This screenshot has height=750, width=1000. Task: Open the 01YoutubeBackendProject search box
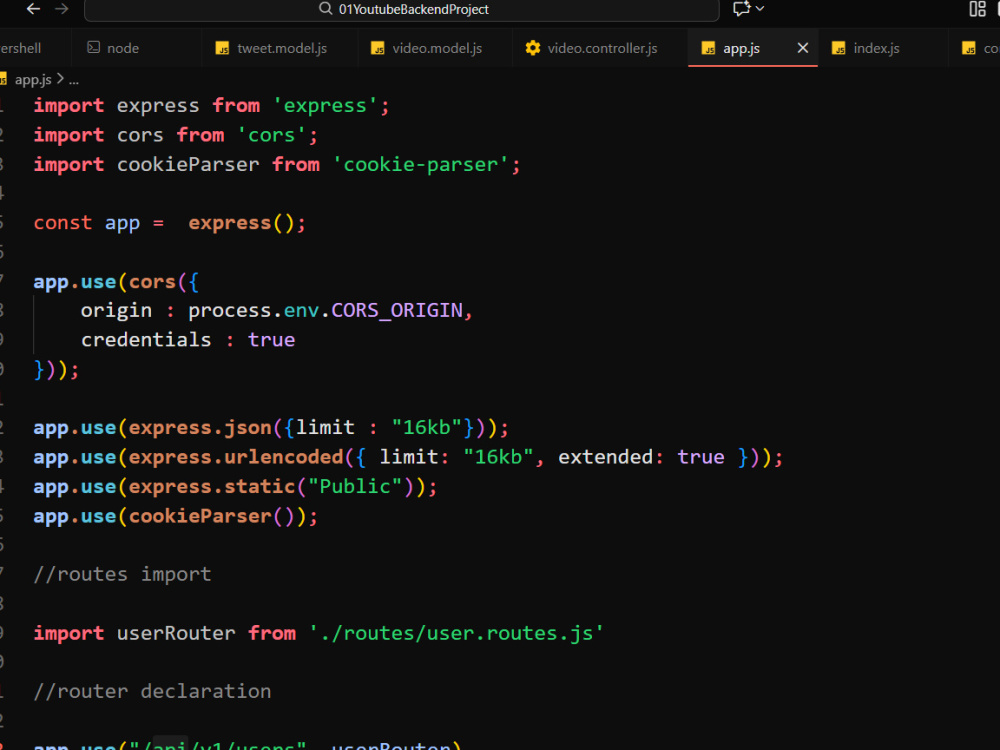pos(402,10)
